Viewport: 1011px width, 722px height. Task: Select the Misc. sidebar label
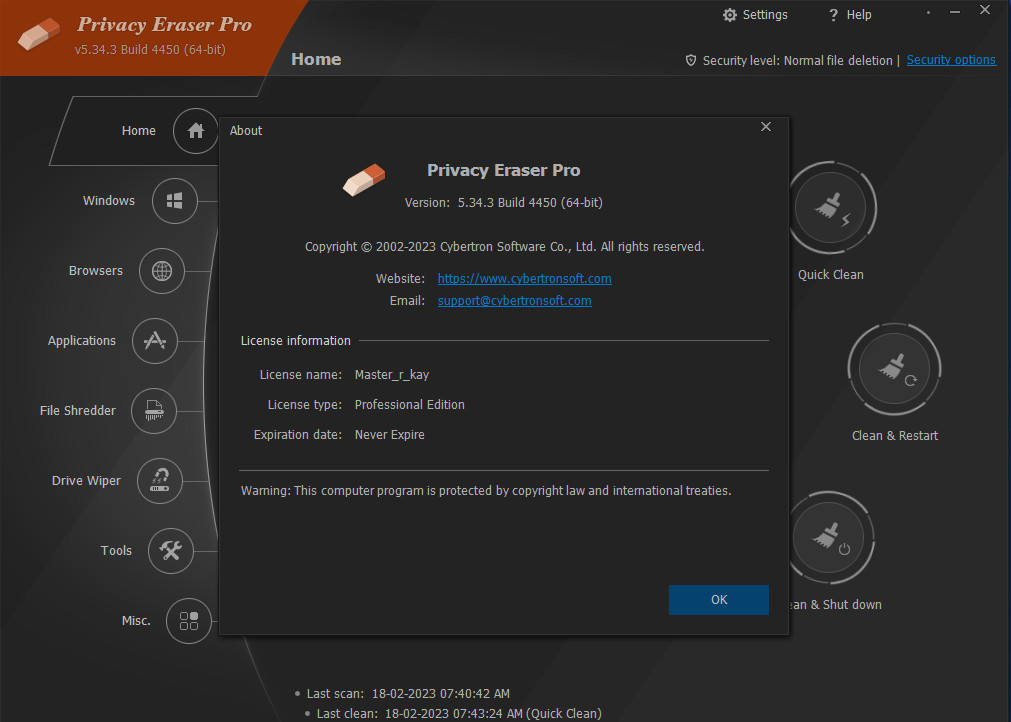tap(136, 621)
